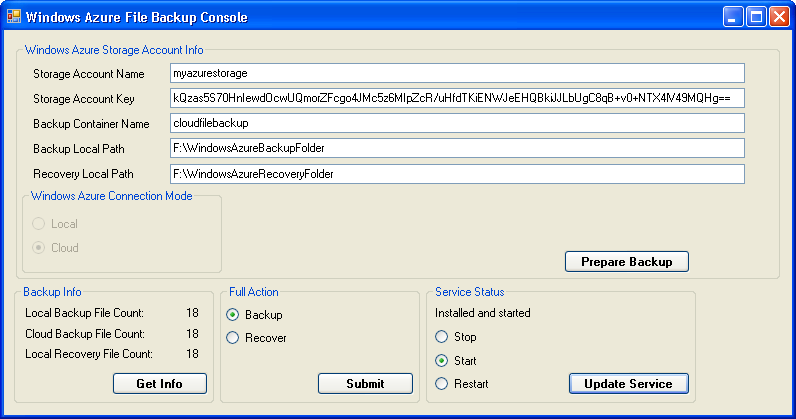
Task: Minimize the Backup Console window
Action: click(x=733, y=17)
